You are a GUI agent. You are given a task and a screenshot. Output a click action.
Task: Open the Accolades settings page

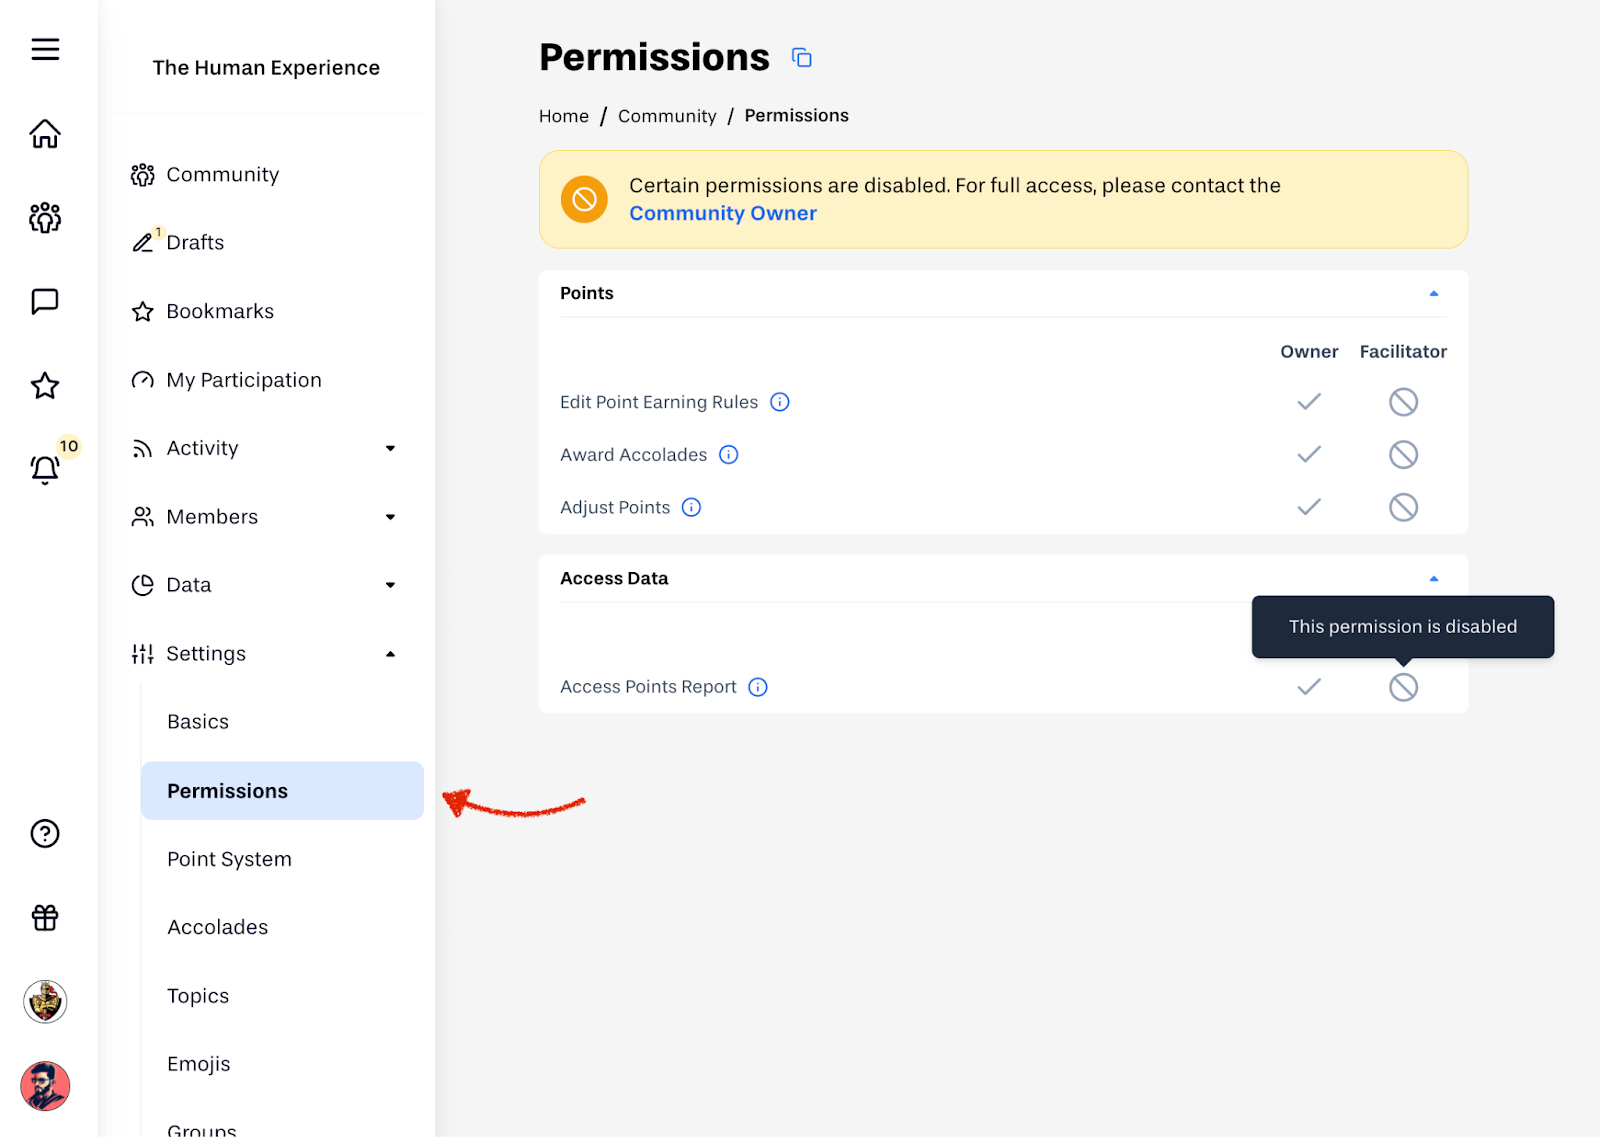[x=217, y=927]
